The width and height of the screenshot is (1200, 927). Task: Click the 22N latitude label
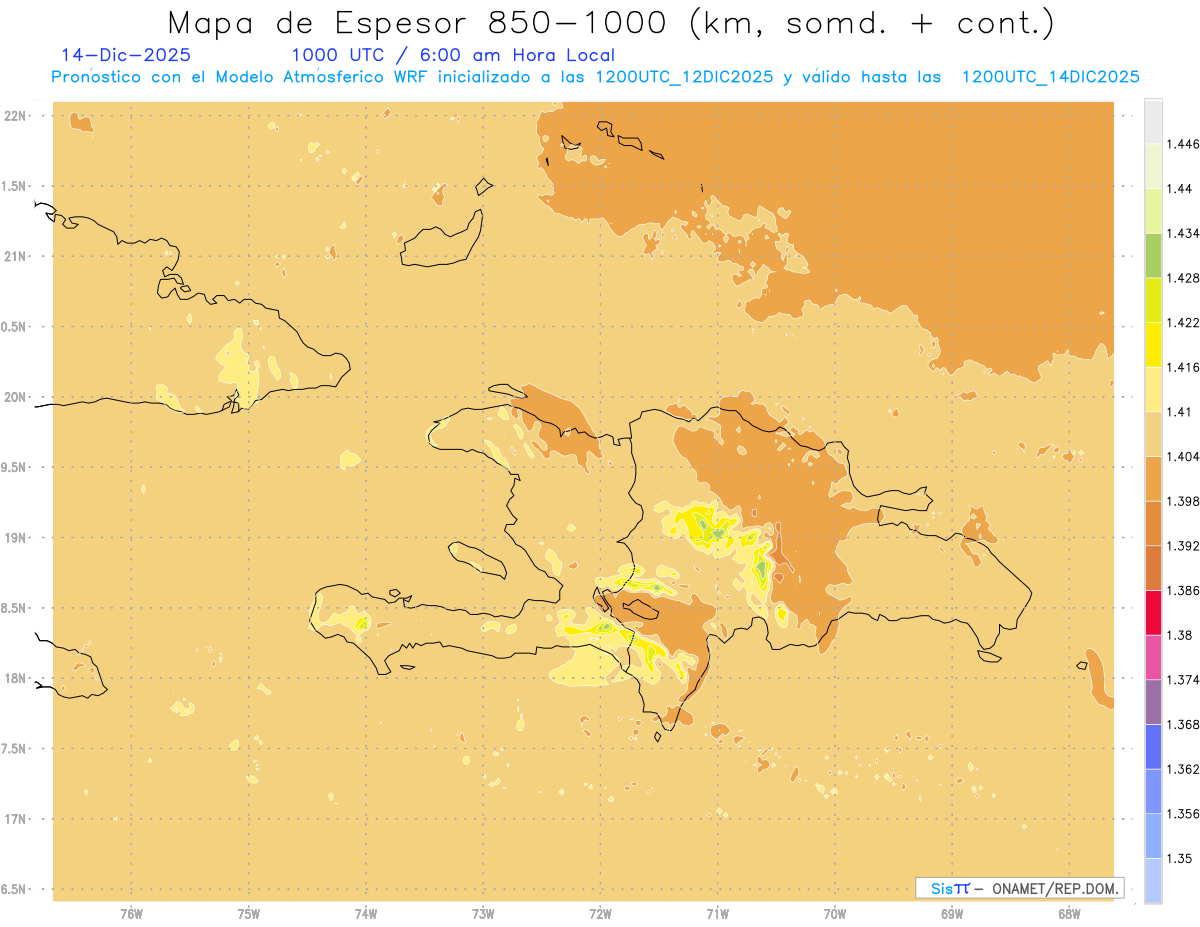click(x=17, y=116)
